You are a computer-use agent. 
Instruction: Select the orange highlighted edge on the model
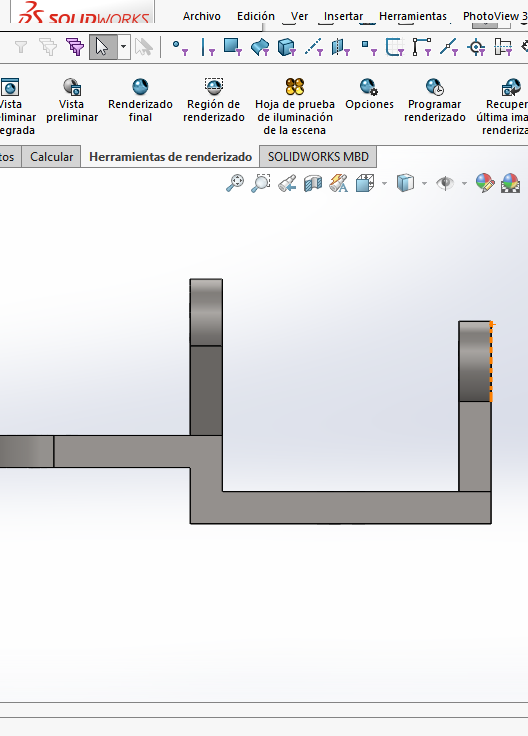pyautogui.click(x=491, y=362)
